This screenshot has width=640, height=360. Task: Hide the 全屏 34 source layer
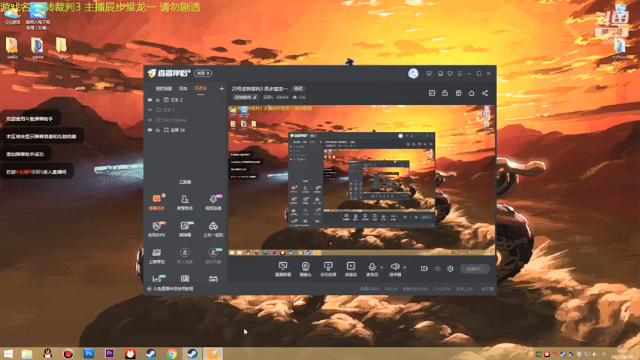(150, 130)
